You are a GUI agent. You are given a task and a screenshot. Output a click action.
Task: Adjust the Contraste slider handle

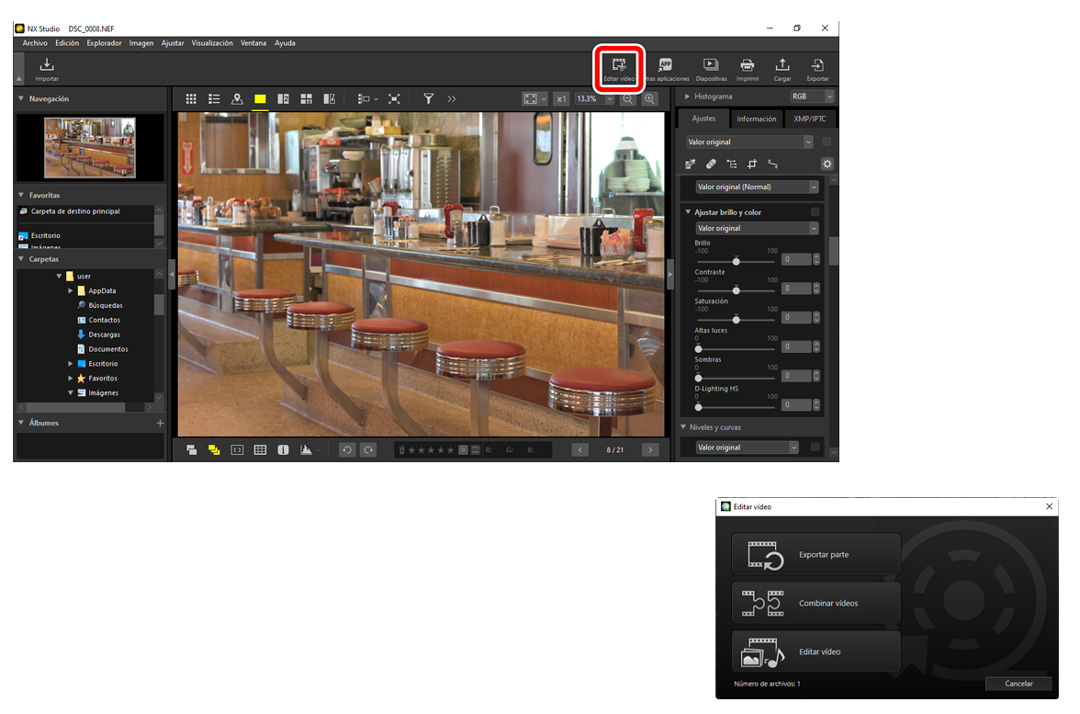[x=736, y=291]
